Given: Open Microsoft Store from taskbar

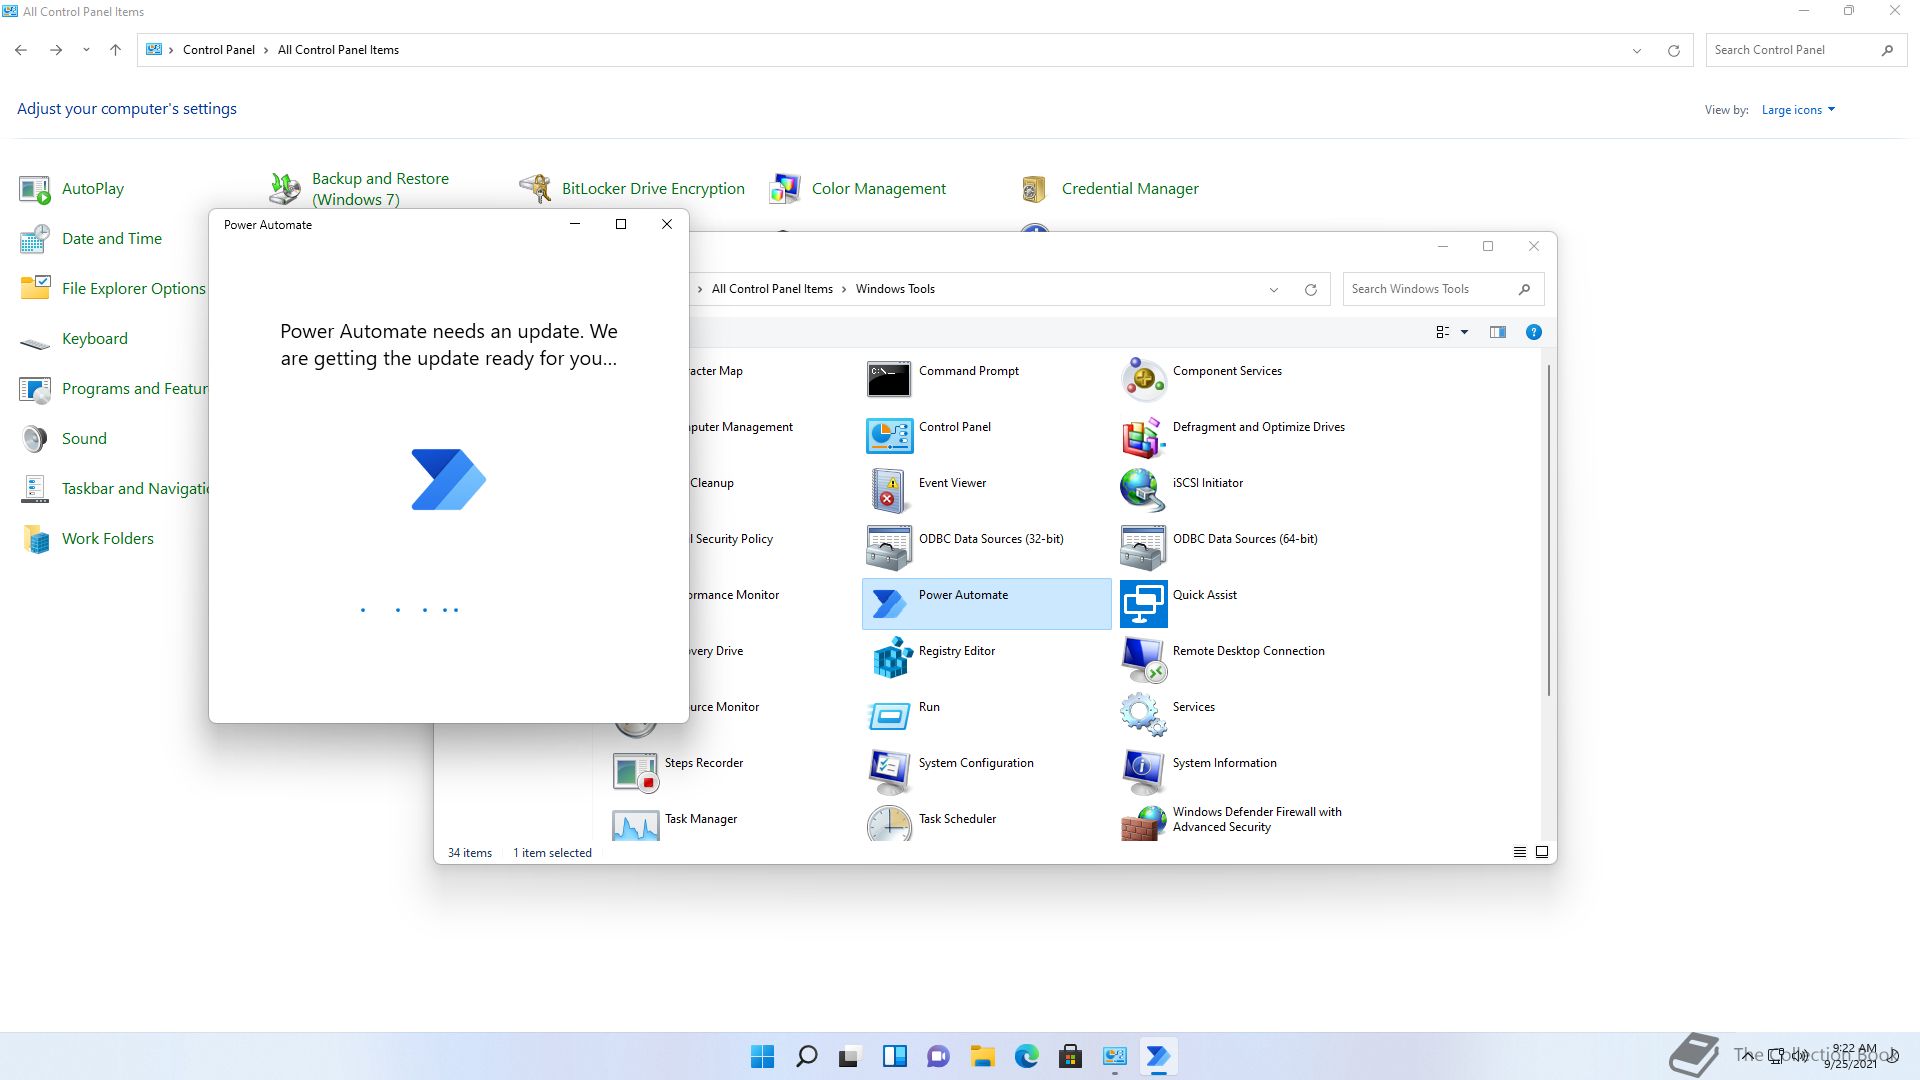Looking at the screenshot, I should (x=1070, y=1056).
